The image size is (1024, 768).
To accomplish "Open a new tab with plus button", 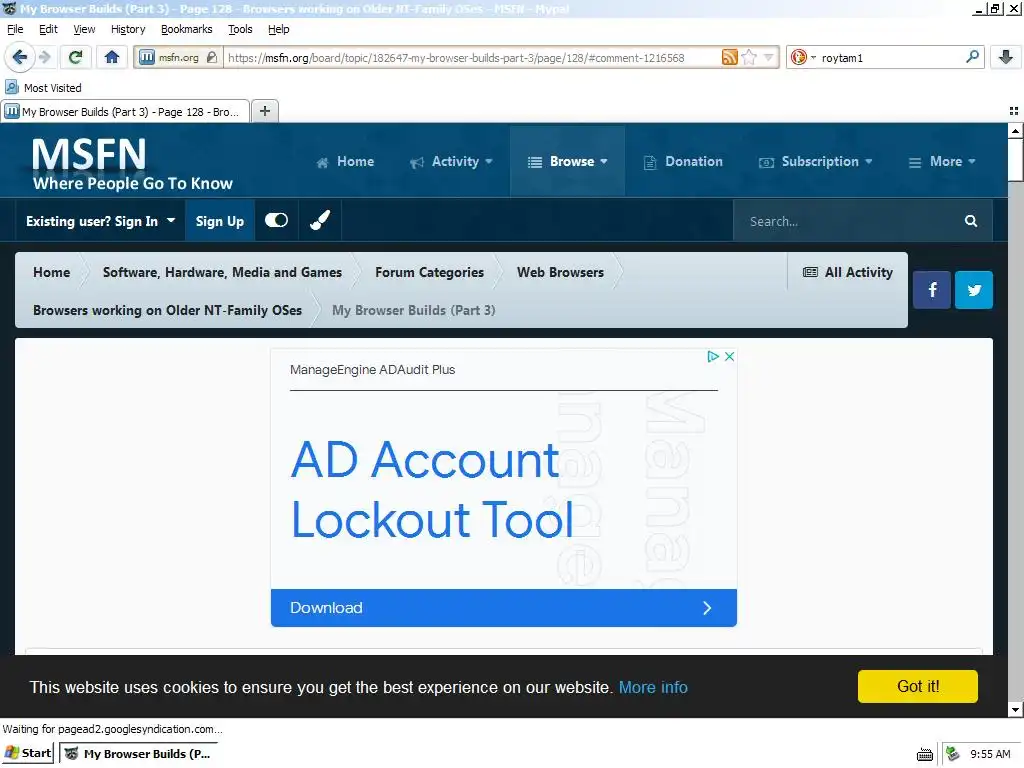I will (x=264, y=111).
